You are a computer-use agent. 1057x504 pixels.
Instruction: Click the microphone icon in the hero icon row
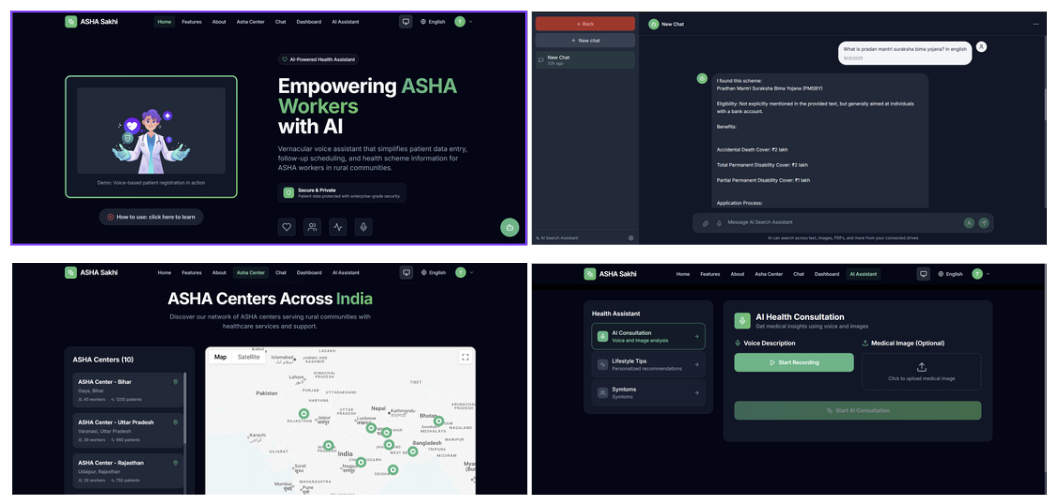click(363, 227)
